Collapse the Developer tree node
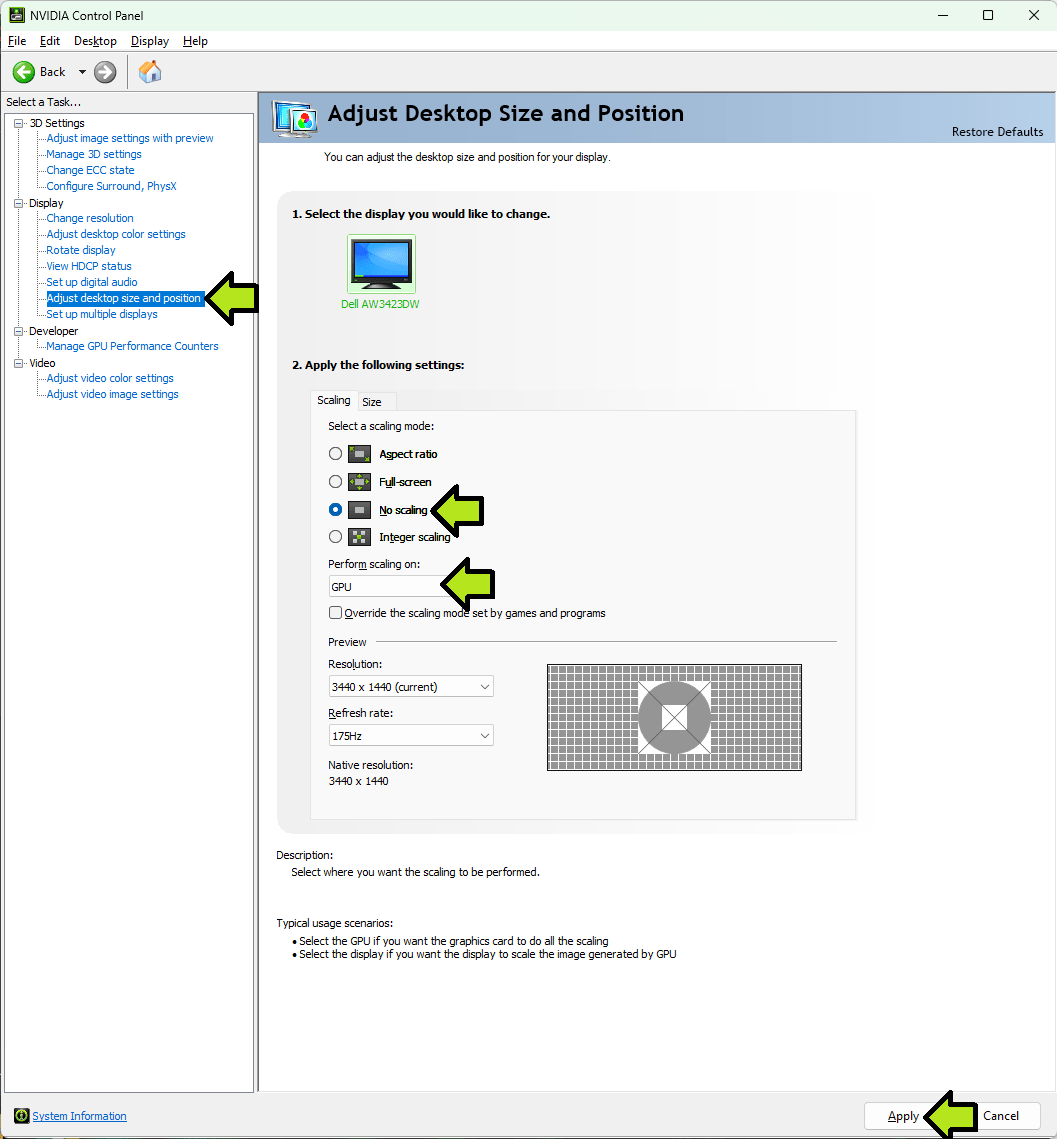 coord(19,331)
